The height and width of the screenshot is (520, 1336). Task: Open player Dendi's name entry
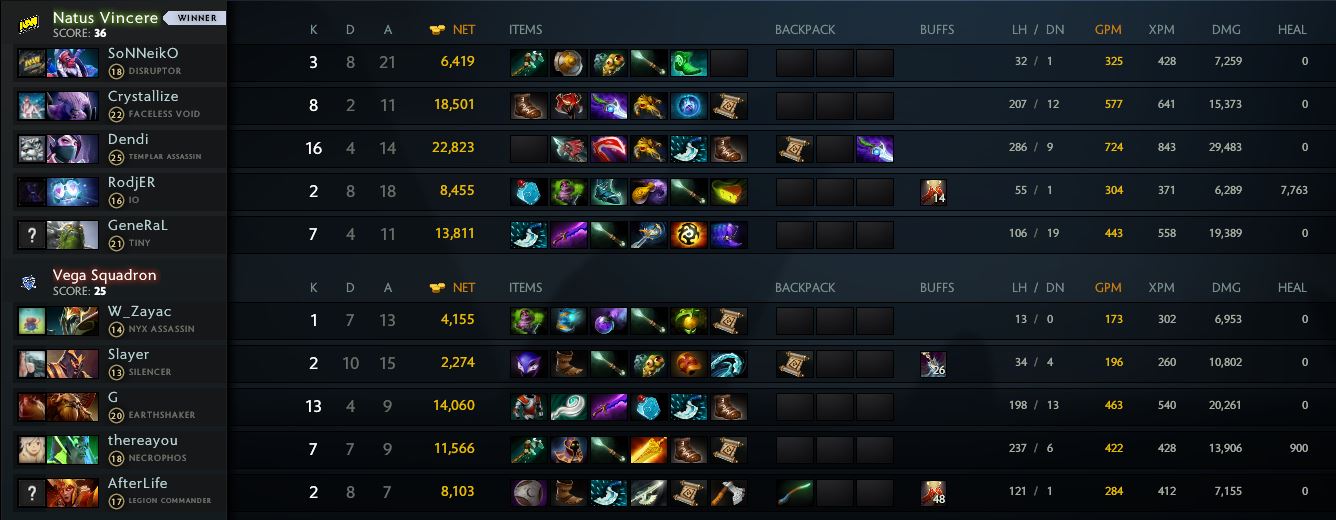click(128, 140)
